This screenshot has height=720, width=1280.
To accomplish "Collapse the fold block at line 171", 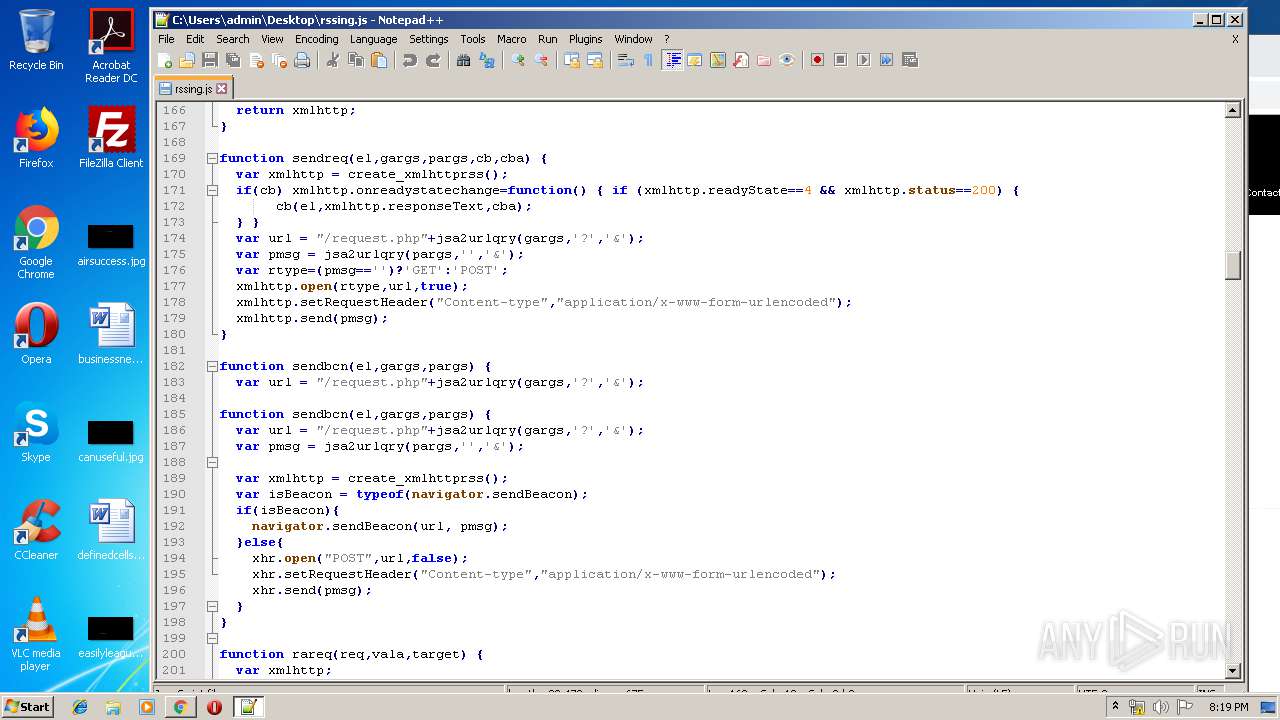I will coord(212,190).
